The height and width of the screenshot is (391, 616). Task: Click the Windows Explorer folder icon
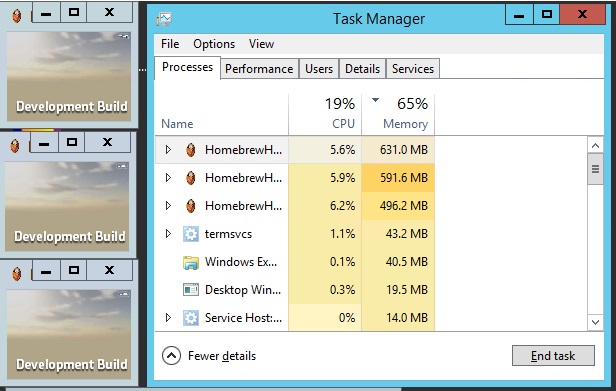(191, 262)
